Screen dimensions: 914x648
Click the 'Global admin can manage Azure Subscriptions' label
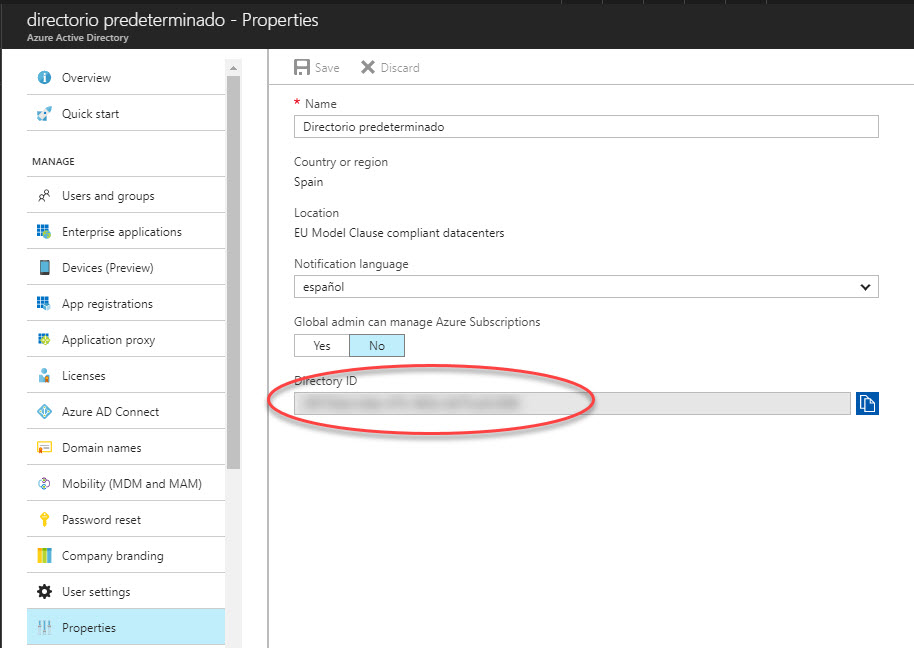pos(417,322)
